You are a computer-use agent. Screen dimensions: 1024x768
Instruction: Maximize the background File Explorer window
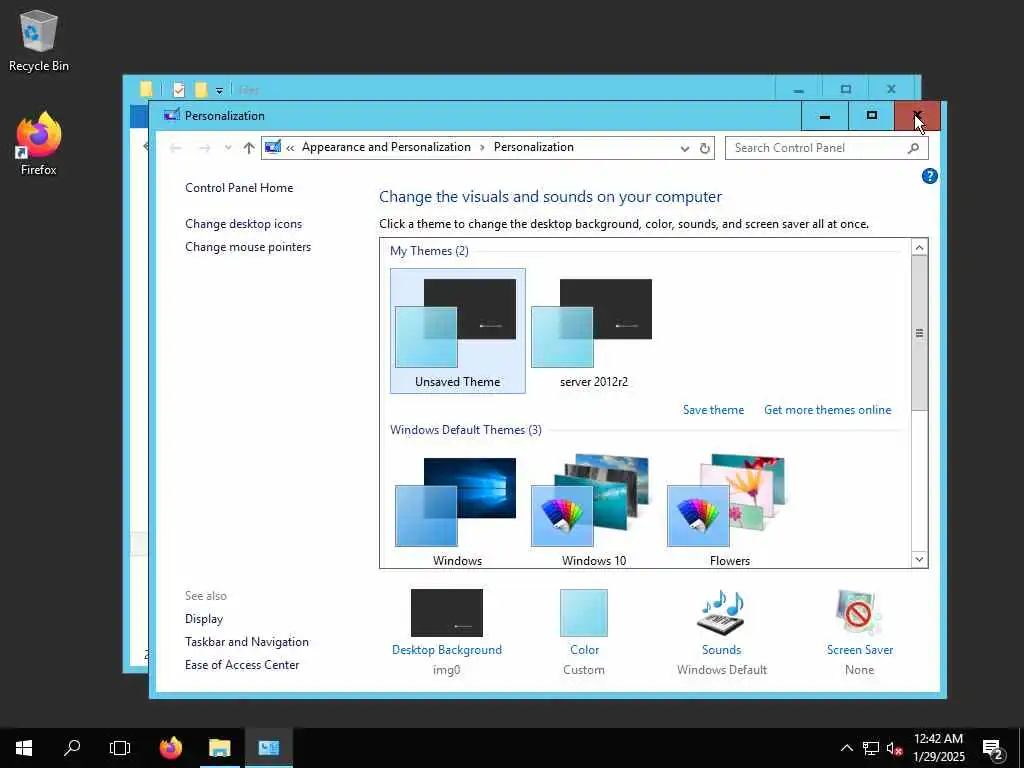[x=845, y=89]
